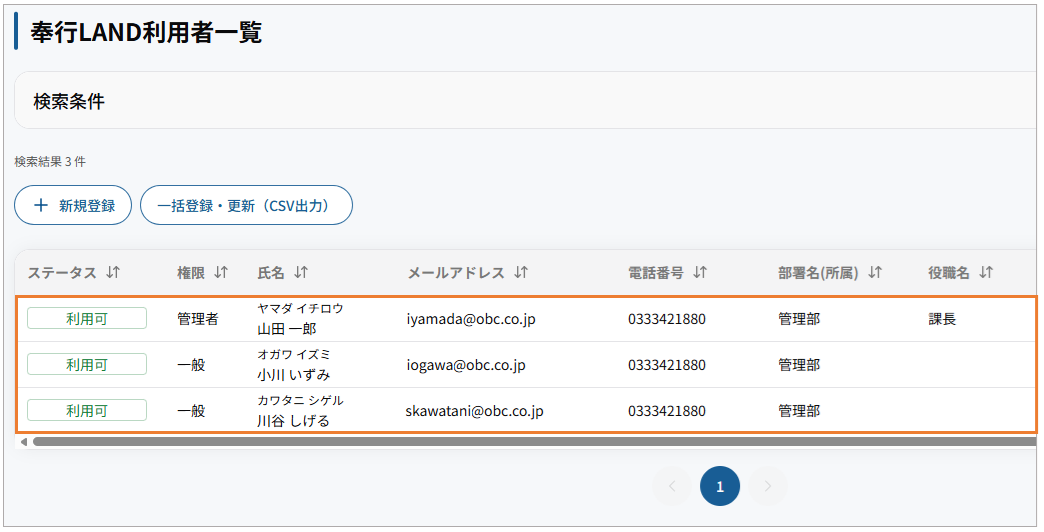Click email iogawa@obc.co.jp
The image size is (1044, 532).
[466, 365]
